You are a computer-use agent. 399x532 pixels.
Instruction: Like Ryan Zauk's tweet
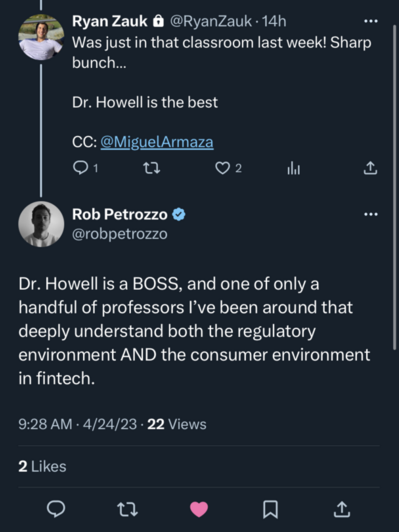223,168
